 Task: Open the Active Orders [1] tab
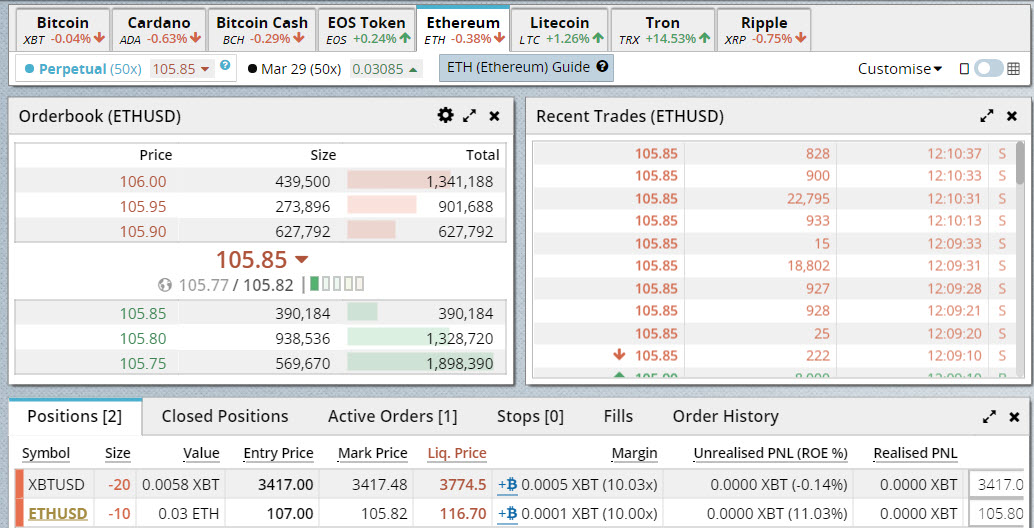392,417
